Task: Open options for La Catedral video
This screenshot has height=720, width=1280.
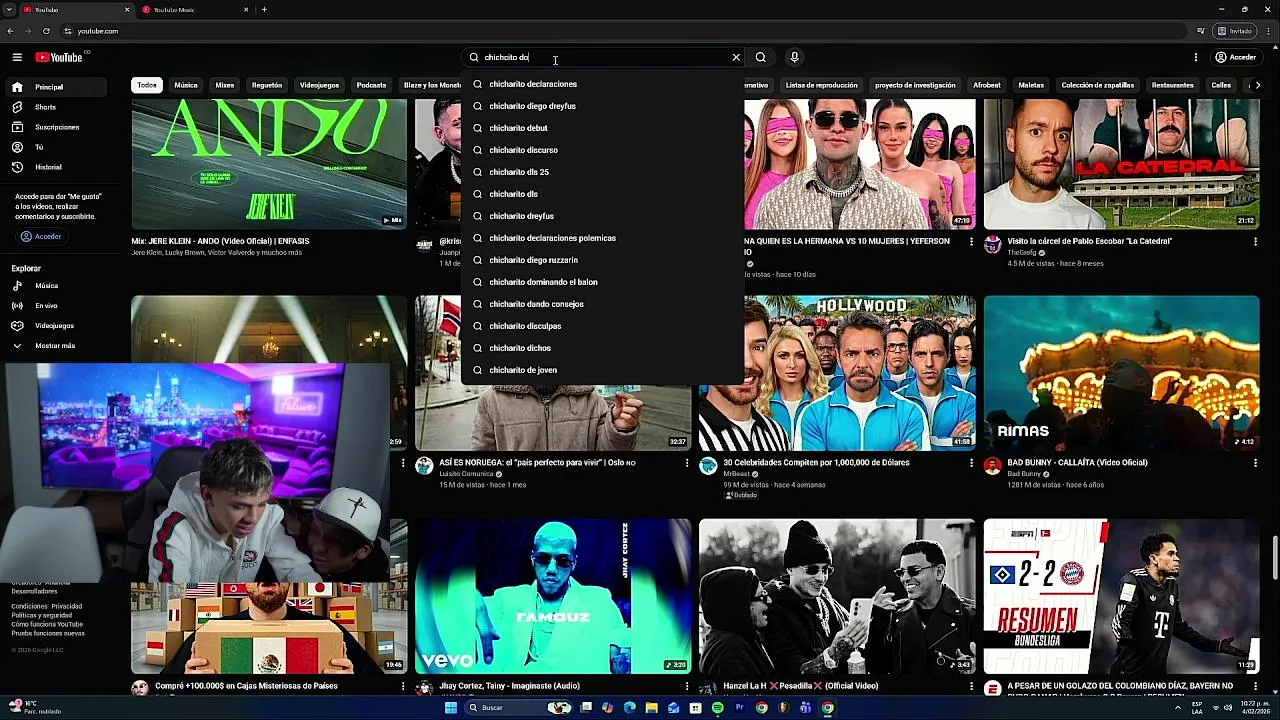Action: (1255, 241)
